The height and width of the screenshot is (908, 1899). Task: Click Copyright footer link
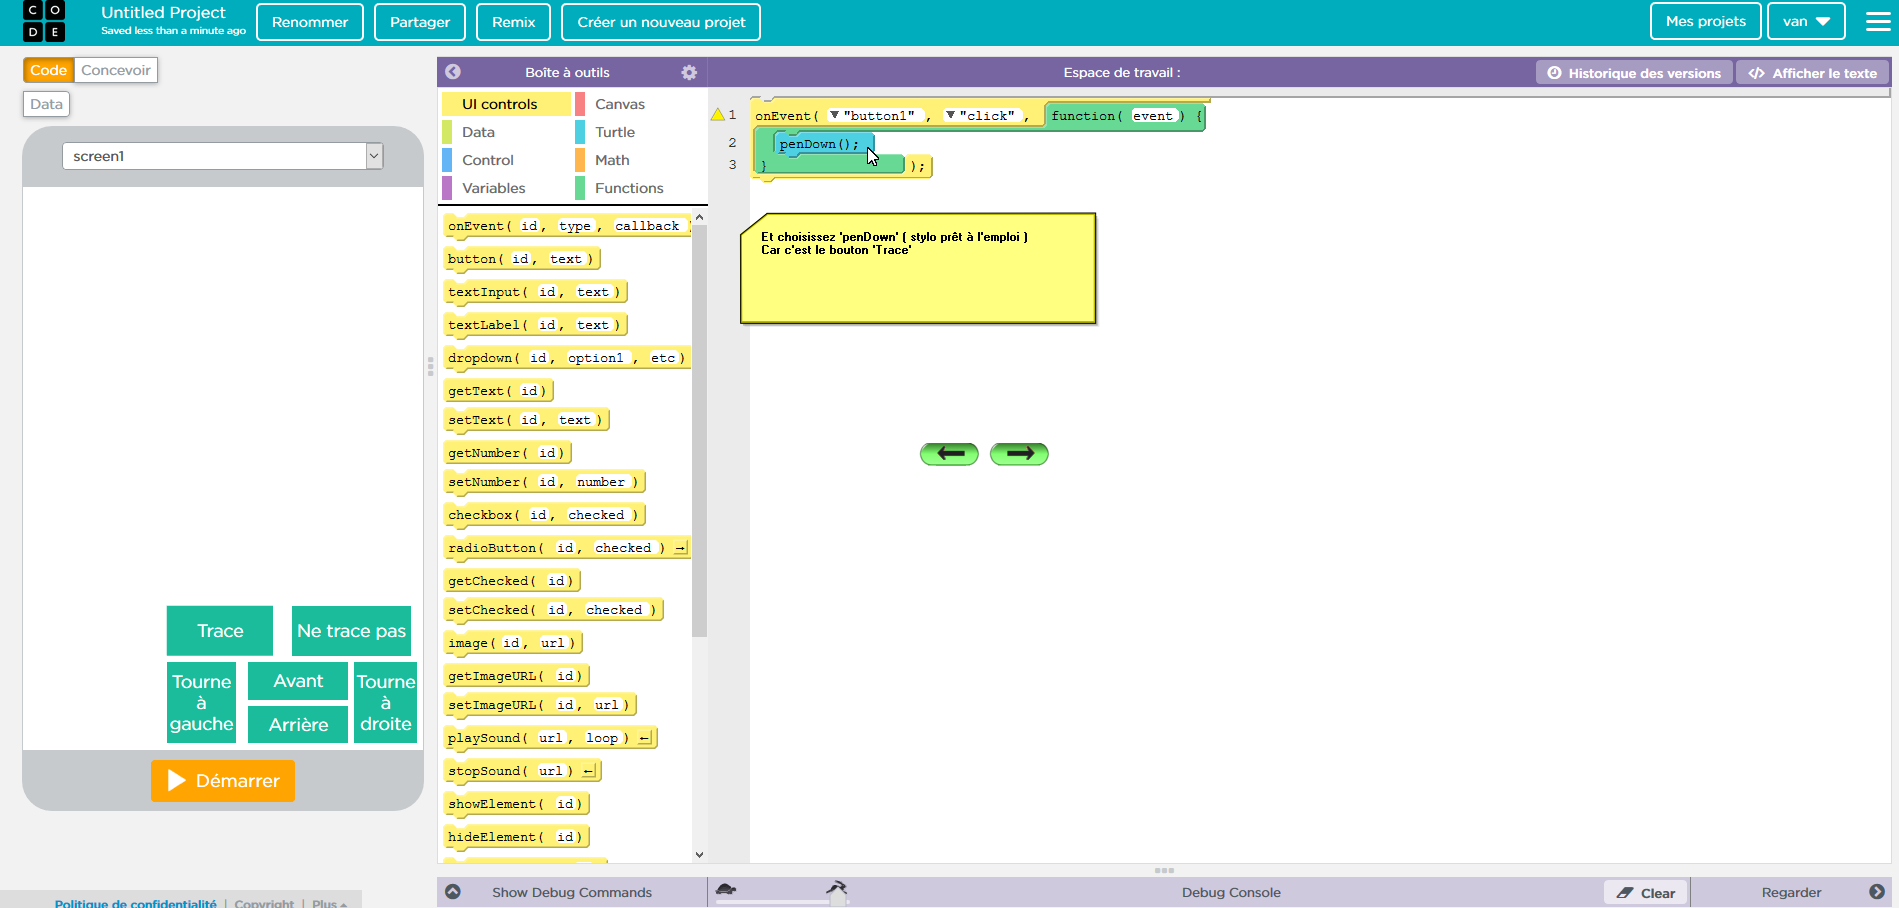(264, 903)
